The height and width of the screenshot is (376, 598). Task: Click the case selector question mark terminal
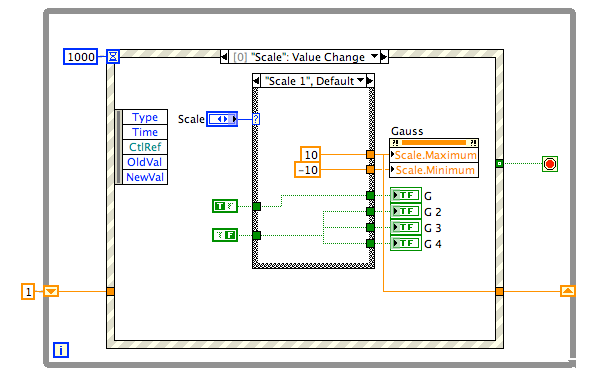[256, 119]
